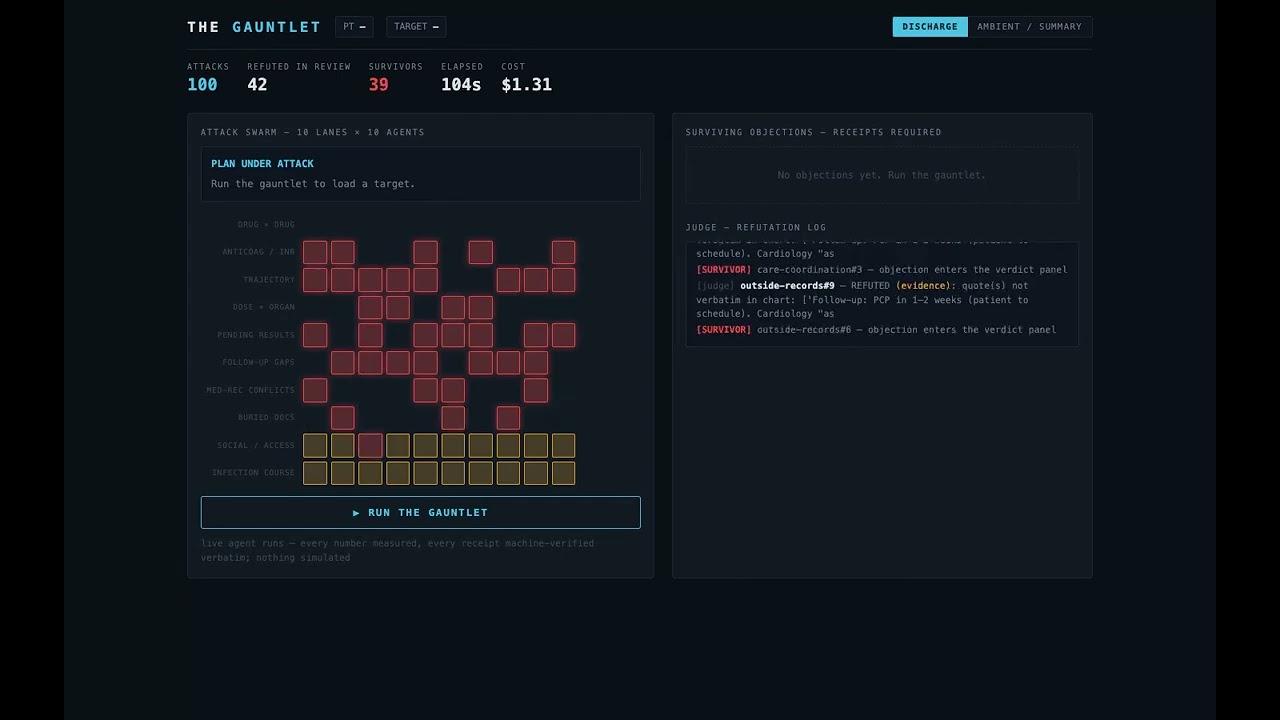The height and width of the screenshot is (720, 1280).
Task: Click the 'live agent runs' footnote text
Action: [x=397, y=550]
